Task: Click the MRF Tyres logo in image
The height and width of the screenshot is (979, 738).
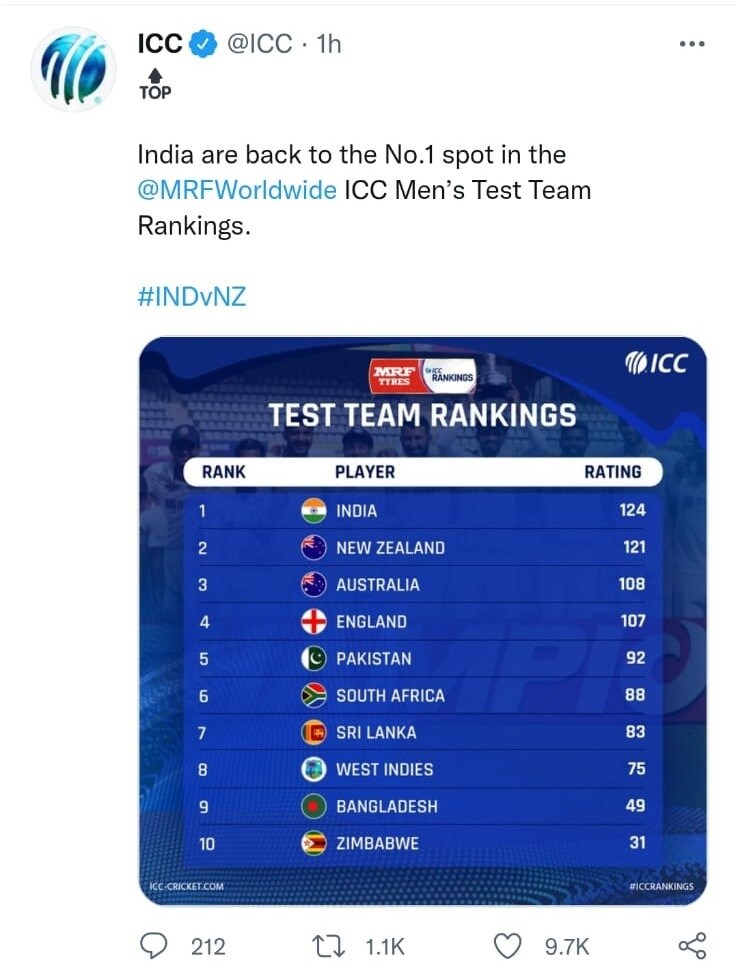Action: tap(395, 376)
